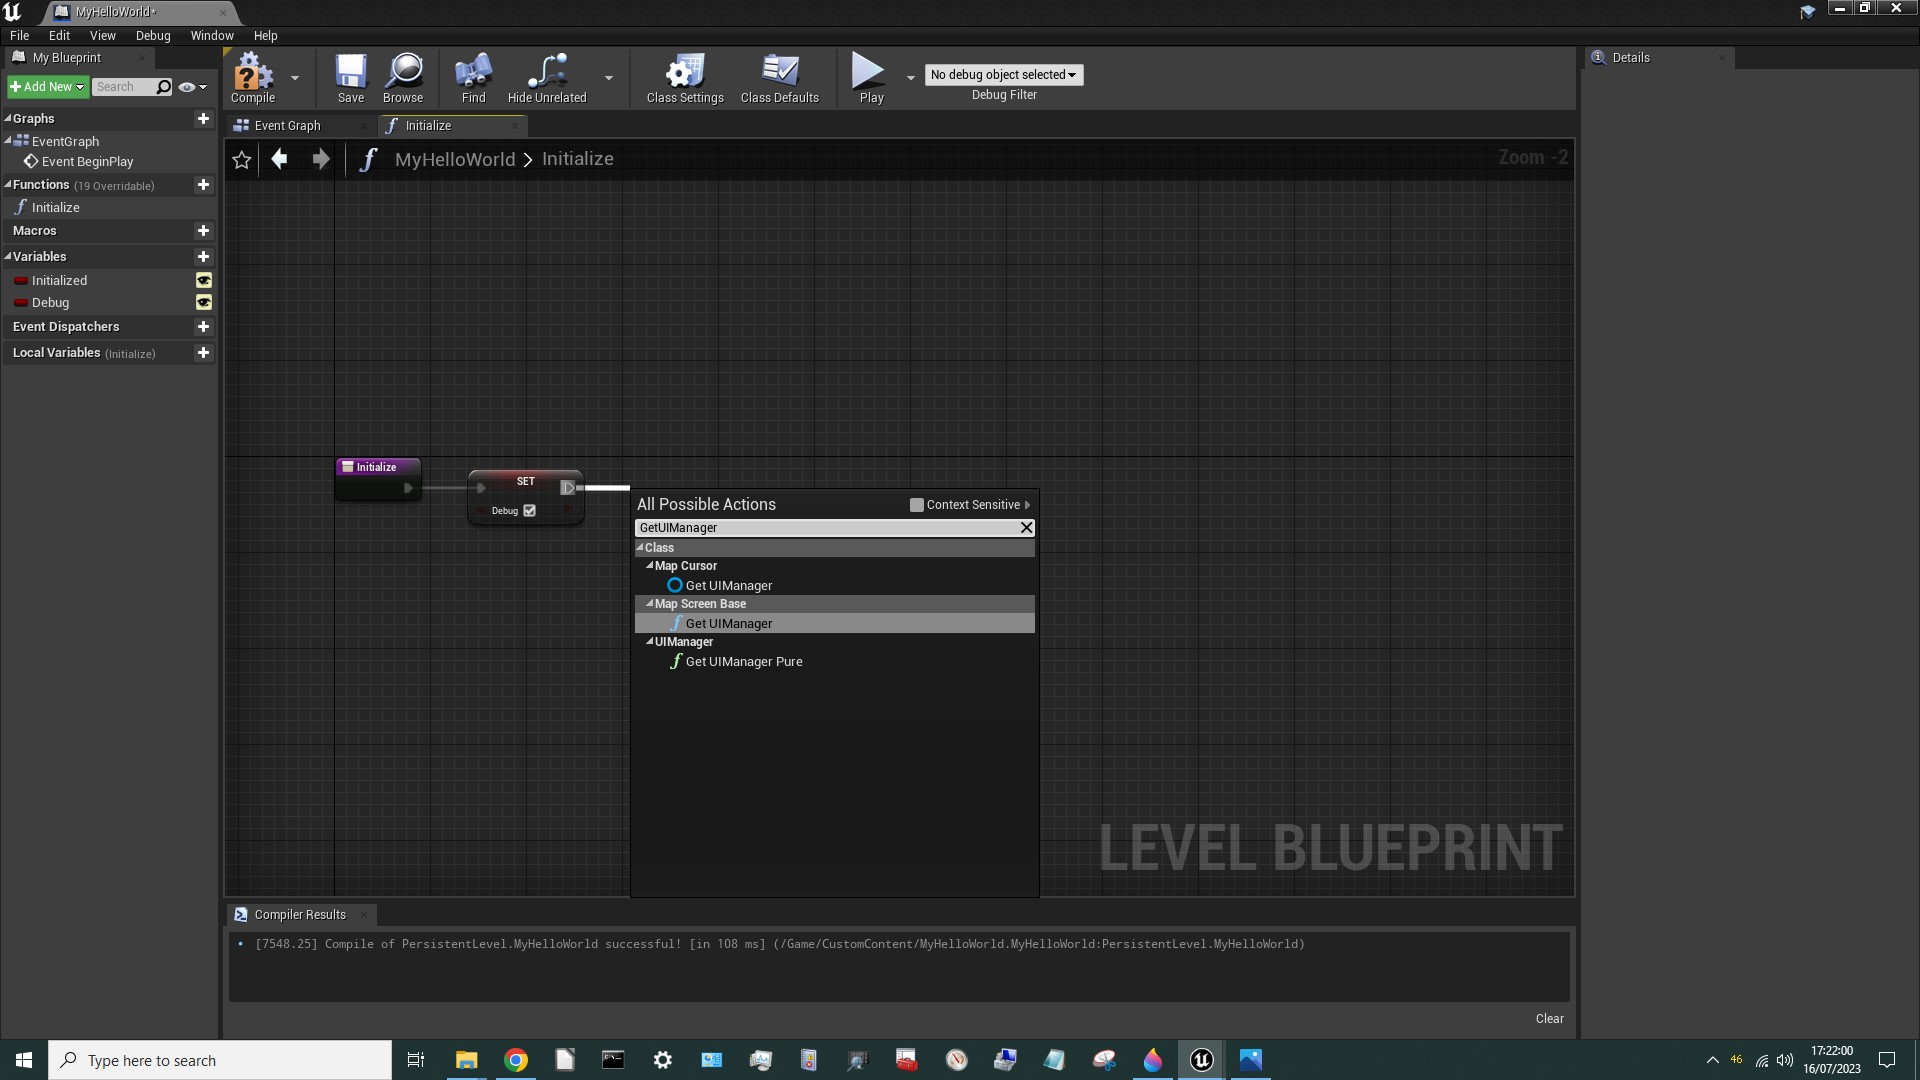Image resolution: width=1920 pixels, height=1080 pixels.
Task: Toggle visibility eye for Debug variable
Action: point(204,303)
